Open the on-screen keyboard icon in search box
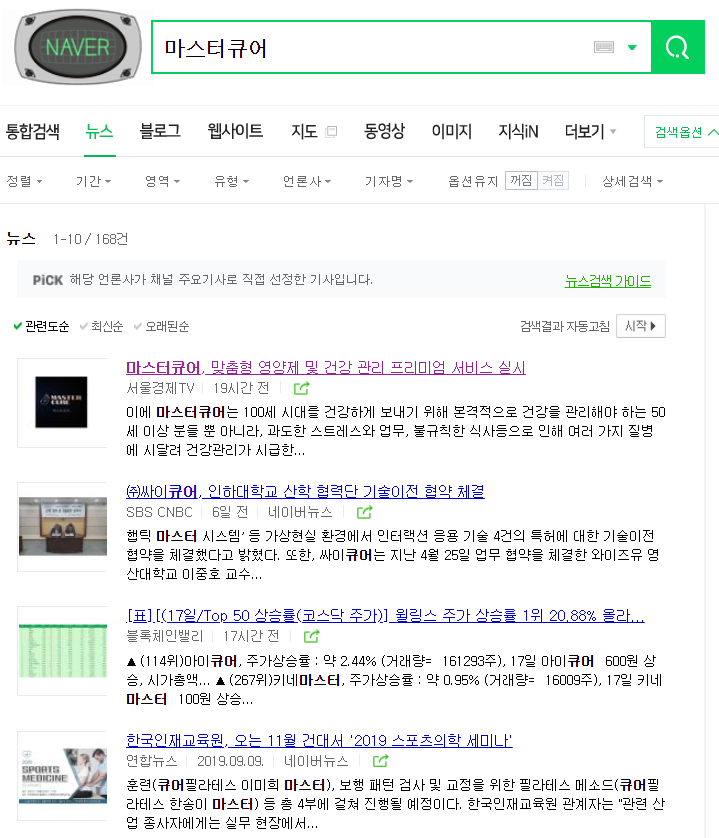Screen dimensions: 719x838 click(x=604, y=47)
